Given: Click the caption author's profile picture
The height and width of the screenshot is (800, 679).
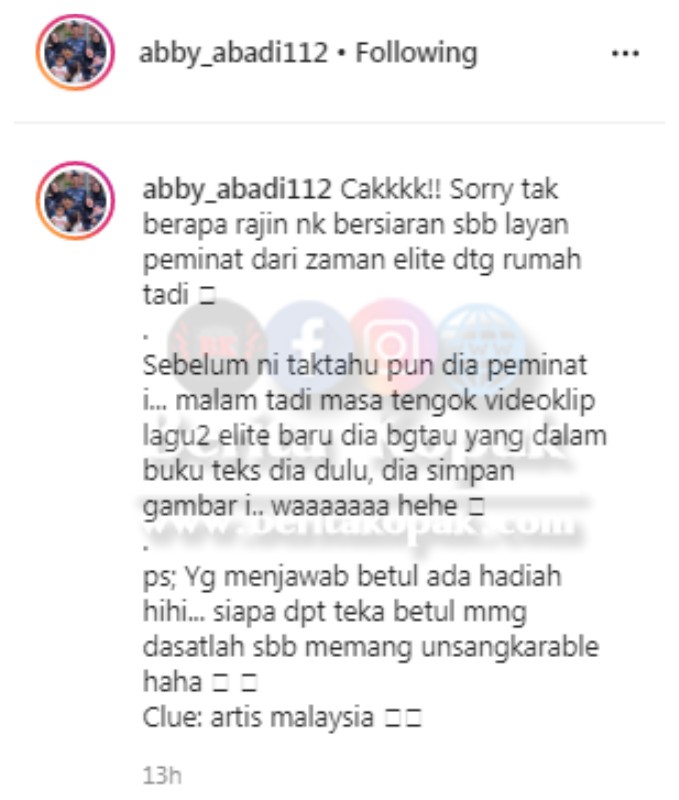Looking at the screenshot, I should point(76,201).
